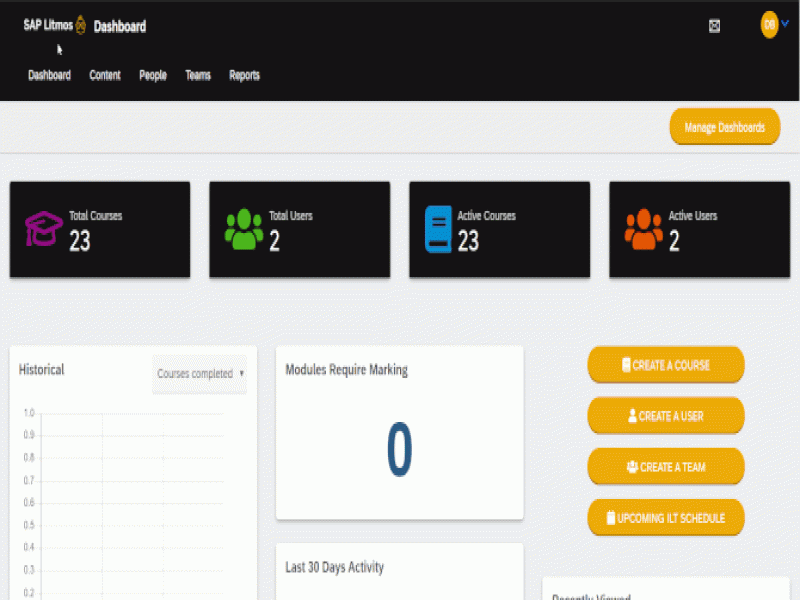Select the Content menu item

(x=104, y=75)
